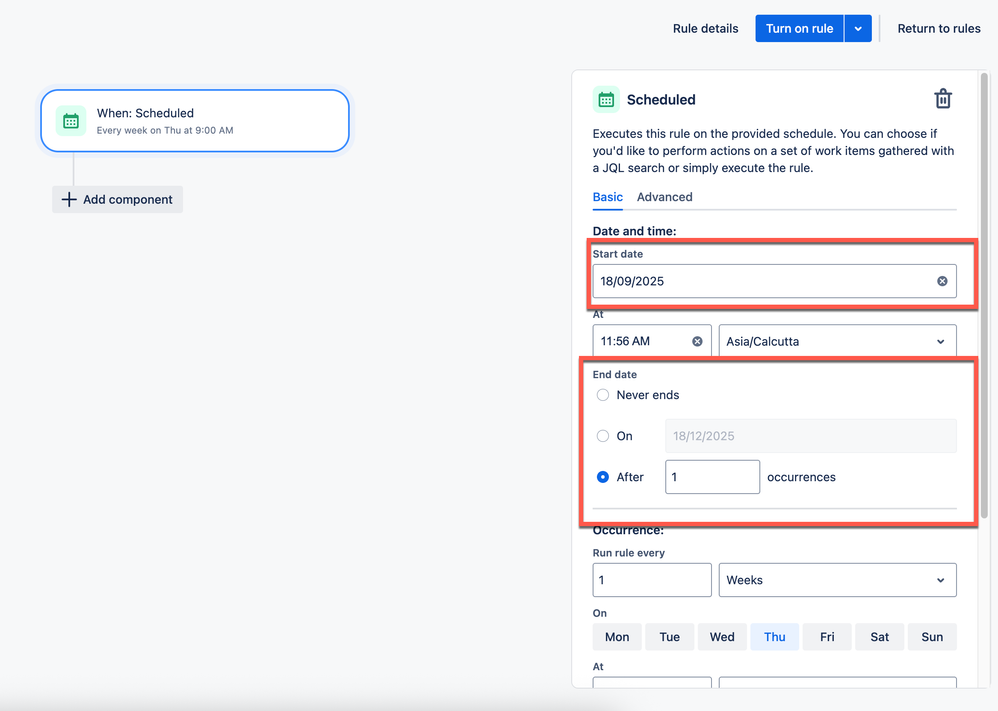This screenshot has height=711, width=998.
Task: Click the occurrences number input field
Action: click(712, 477)
